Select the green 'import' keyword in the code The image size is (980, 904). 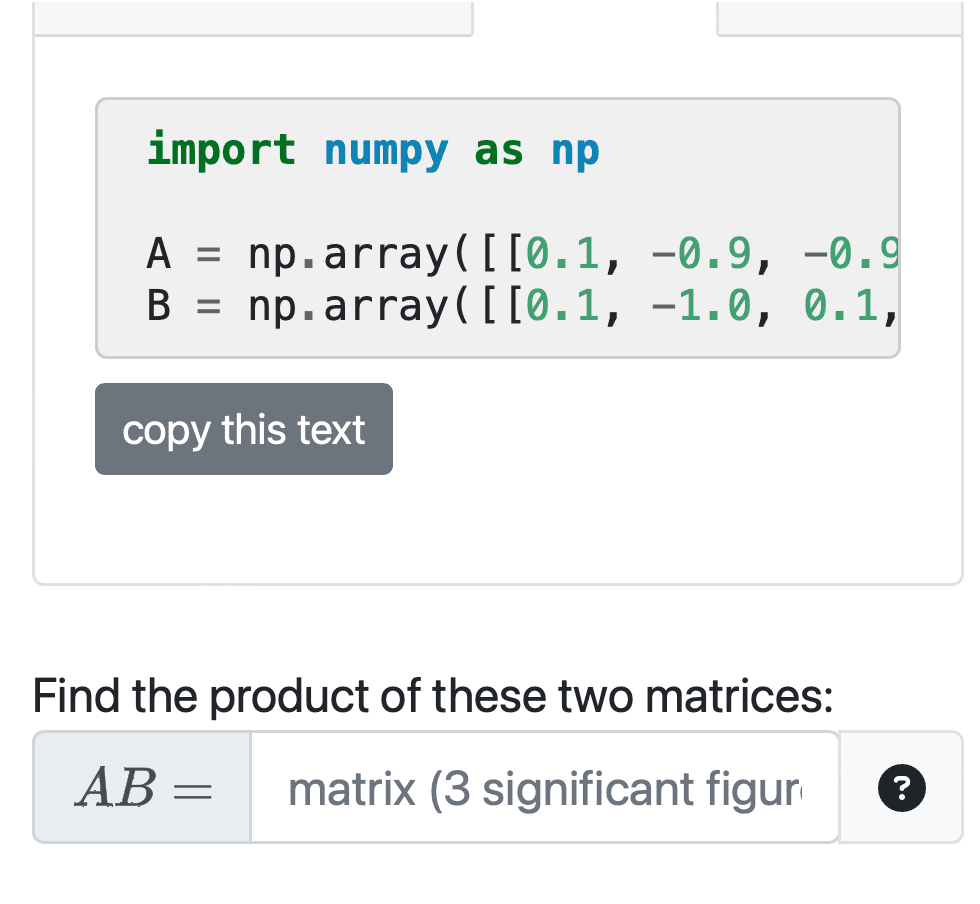[x=221, y=149]
